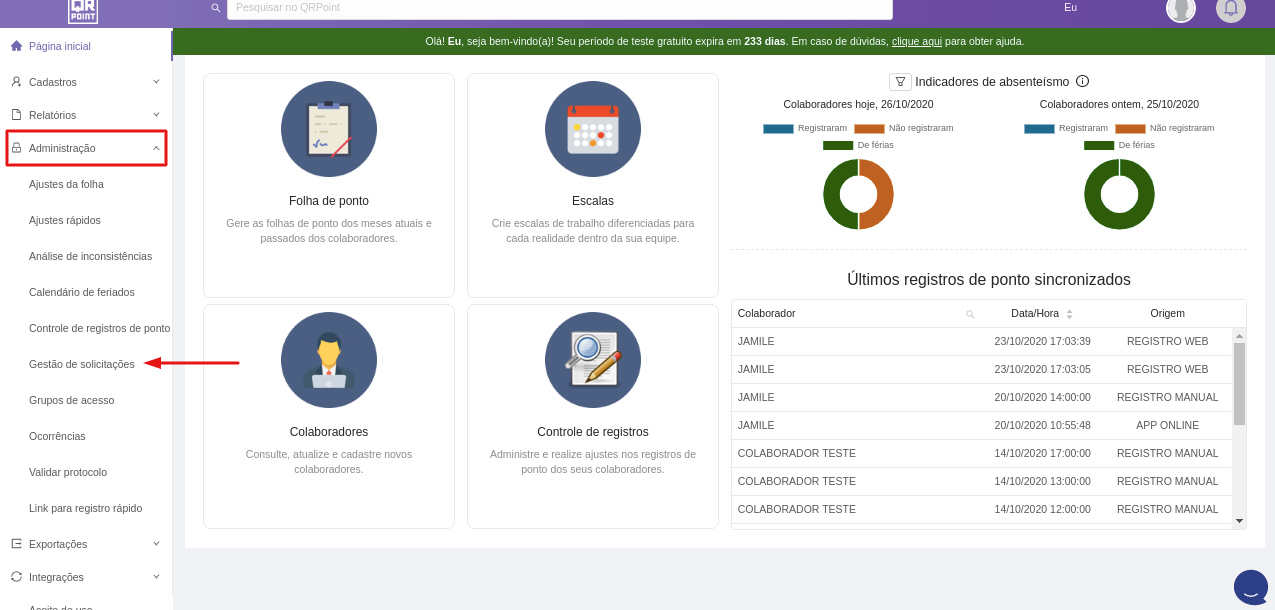The width and height of the screenshot is (1275, 610).
Task: Open Gestão de solicitações
Action: [x=82, y=364]
